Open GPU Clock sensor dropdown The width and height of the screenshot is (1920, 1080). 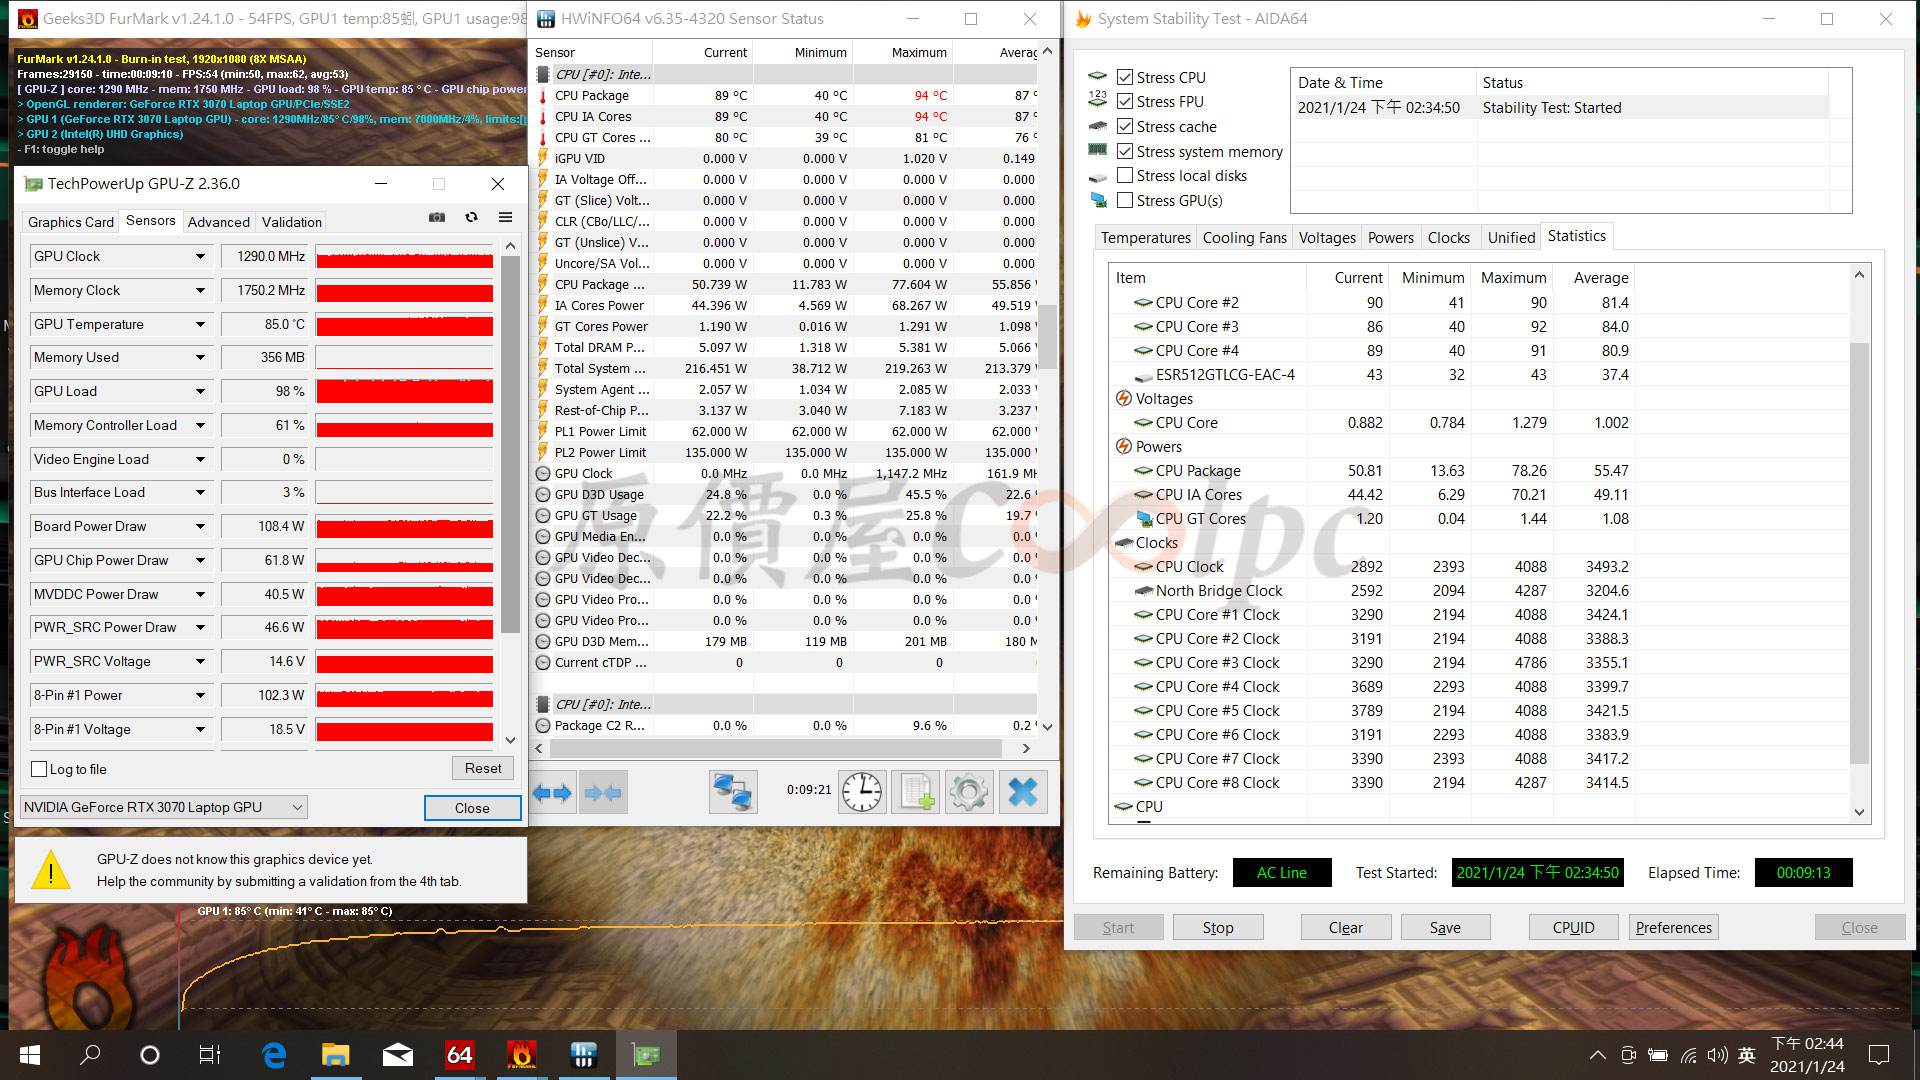(x=200, y=257)
